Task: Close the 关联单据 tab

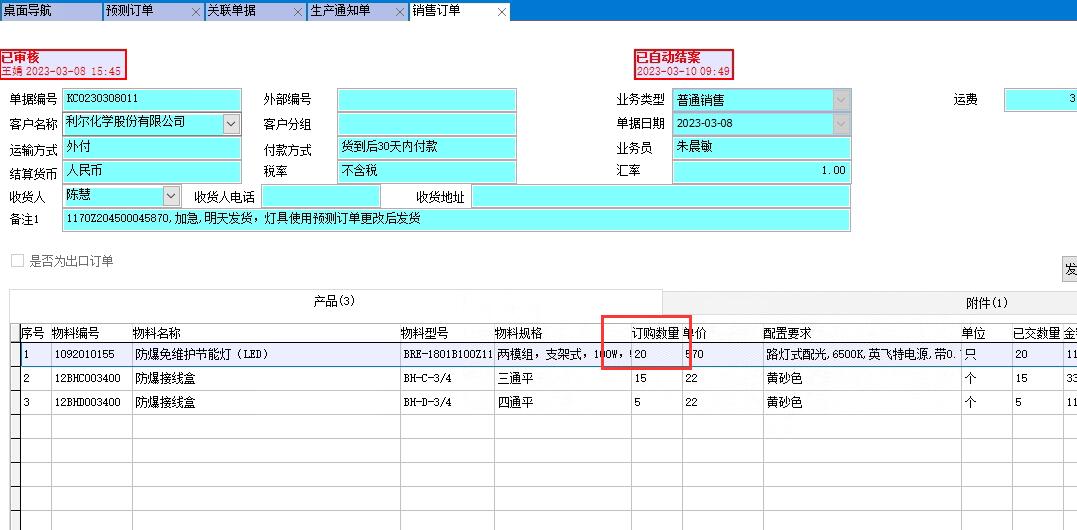Action: pos(298,12)
